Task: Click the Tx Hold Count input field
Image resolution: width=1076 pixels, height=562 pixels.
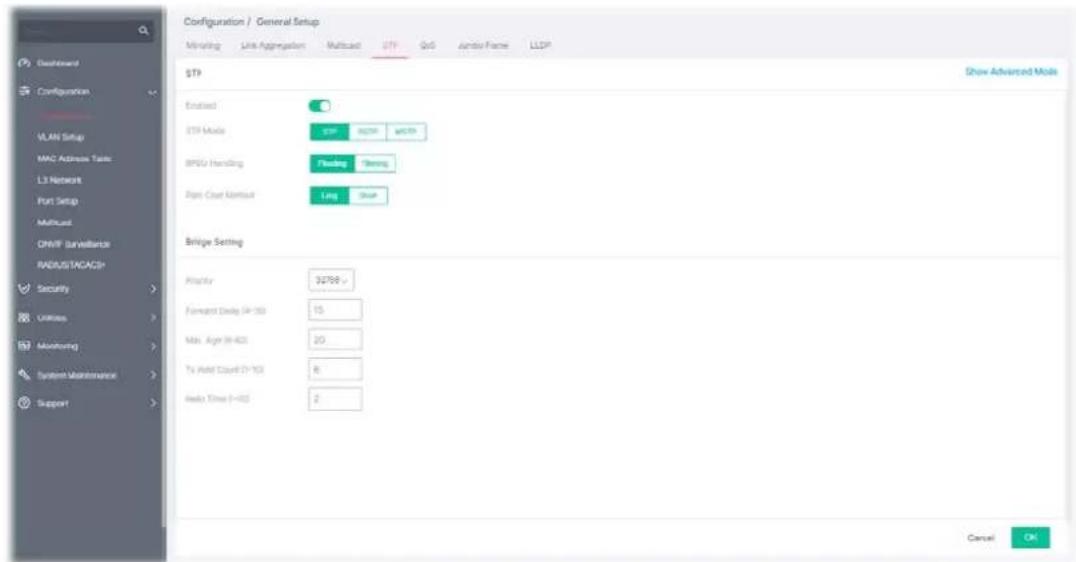Action: point(335,369)
